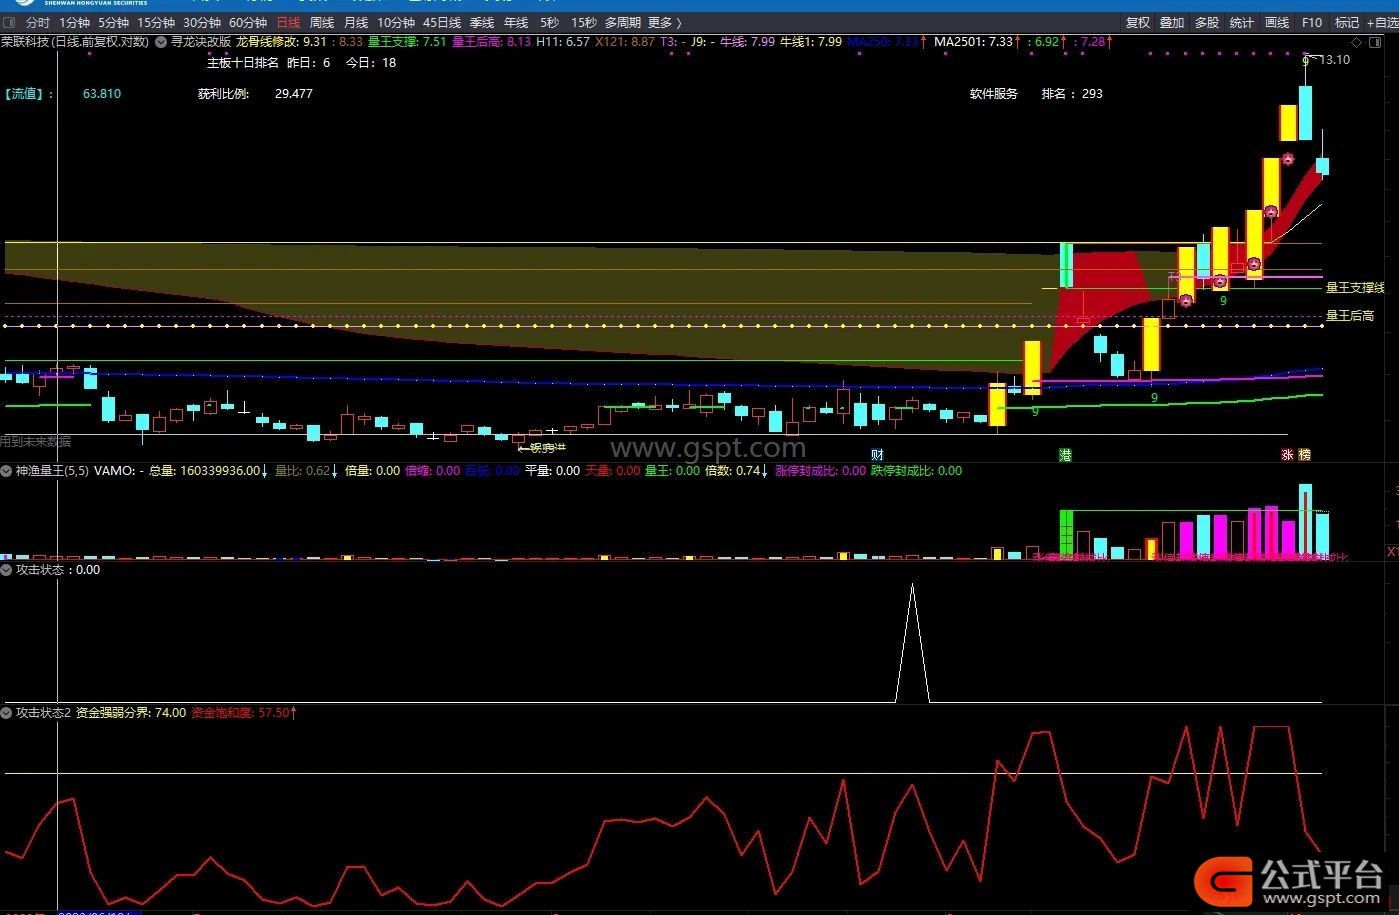This screenshot has height=915, width=1399.
Task: Click the tall green volume bar
Action: click(1066, 534)
